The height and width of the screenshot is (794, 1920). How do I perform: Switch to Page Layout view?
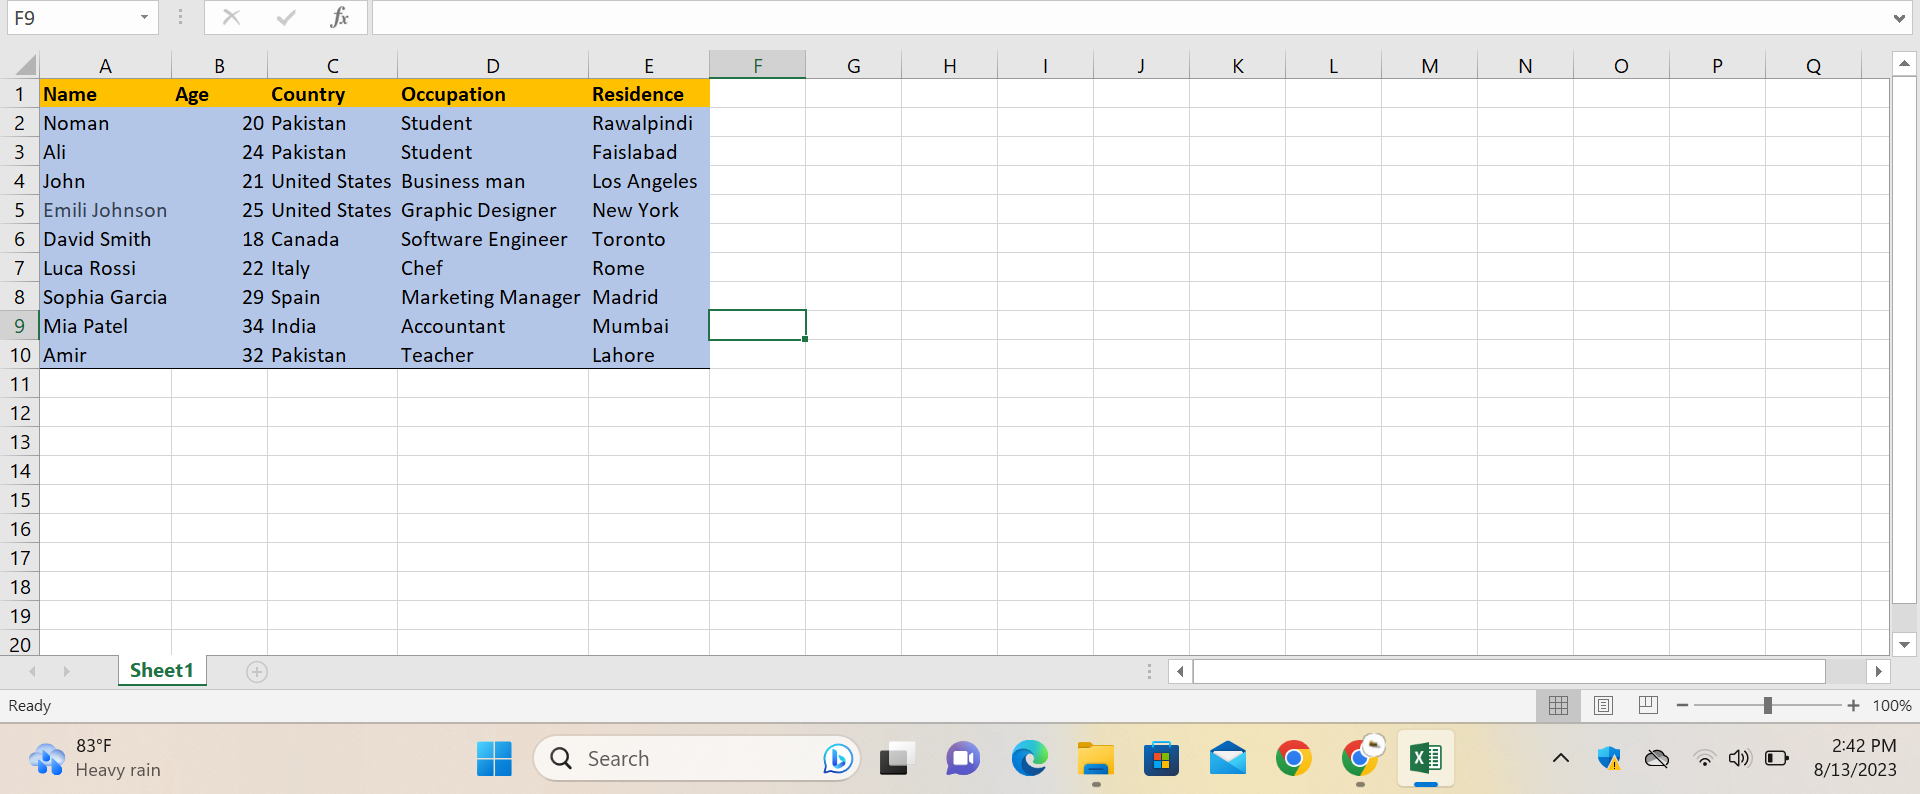pyautogui.click(x=1603, y=706)
